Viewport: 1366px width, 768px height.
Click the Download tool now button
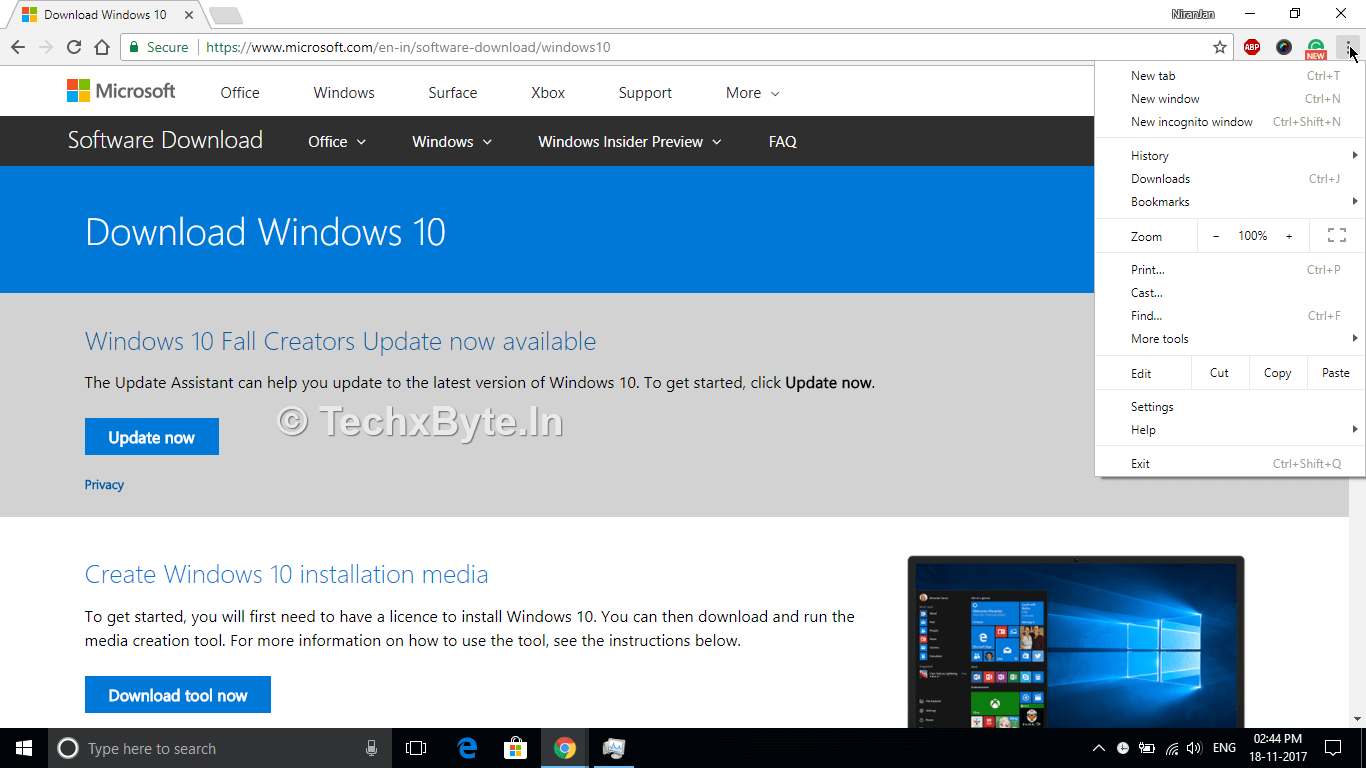coord(178,695)
